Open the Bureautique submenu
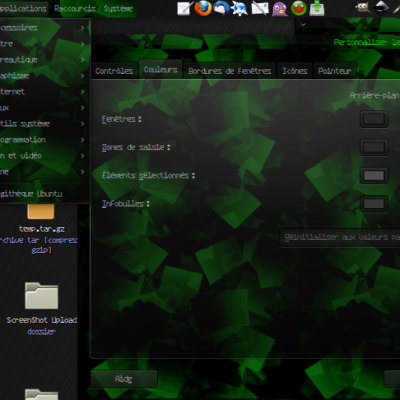 pos(45,60)
